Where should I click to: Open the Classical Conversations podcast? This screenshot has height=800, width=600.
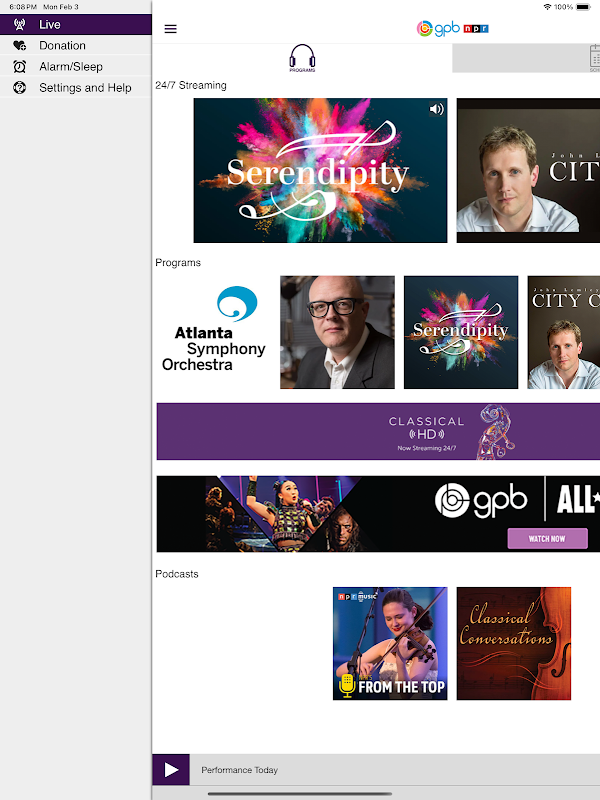pyautogui.click(x=514, y=643)
